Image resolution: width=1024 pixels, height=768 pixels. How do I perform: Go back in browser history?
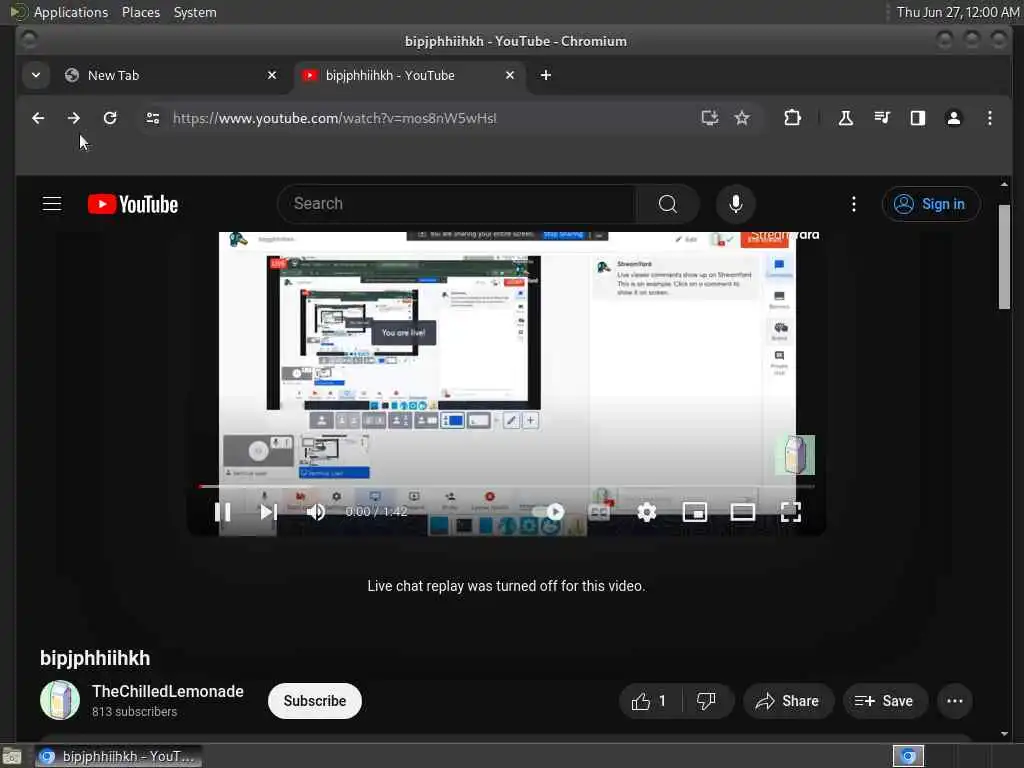point(39,118)
